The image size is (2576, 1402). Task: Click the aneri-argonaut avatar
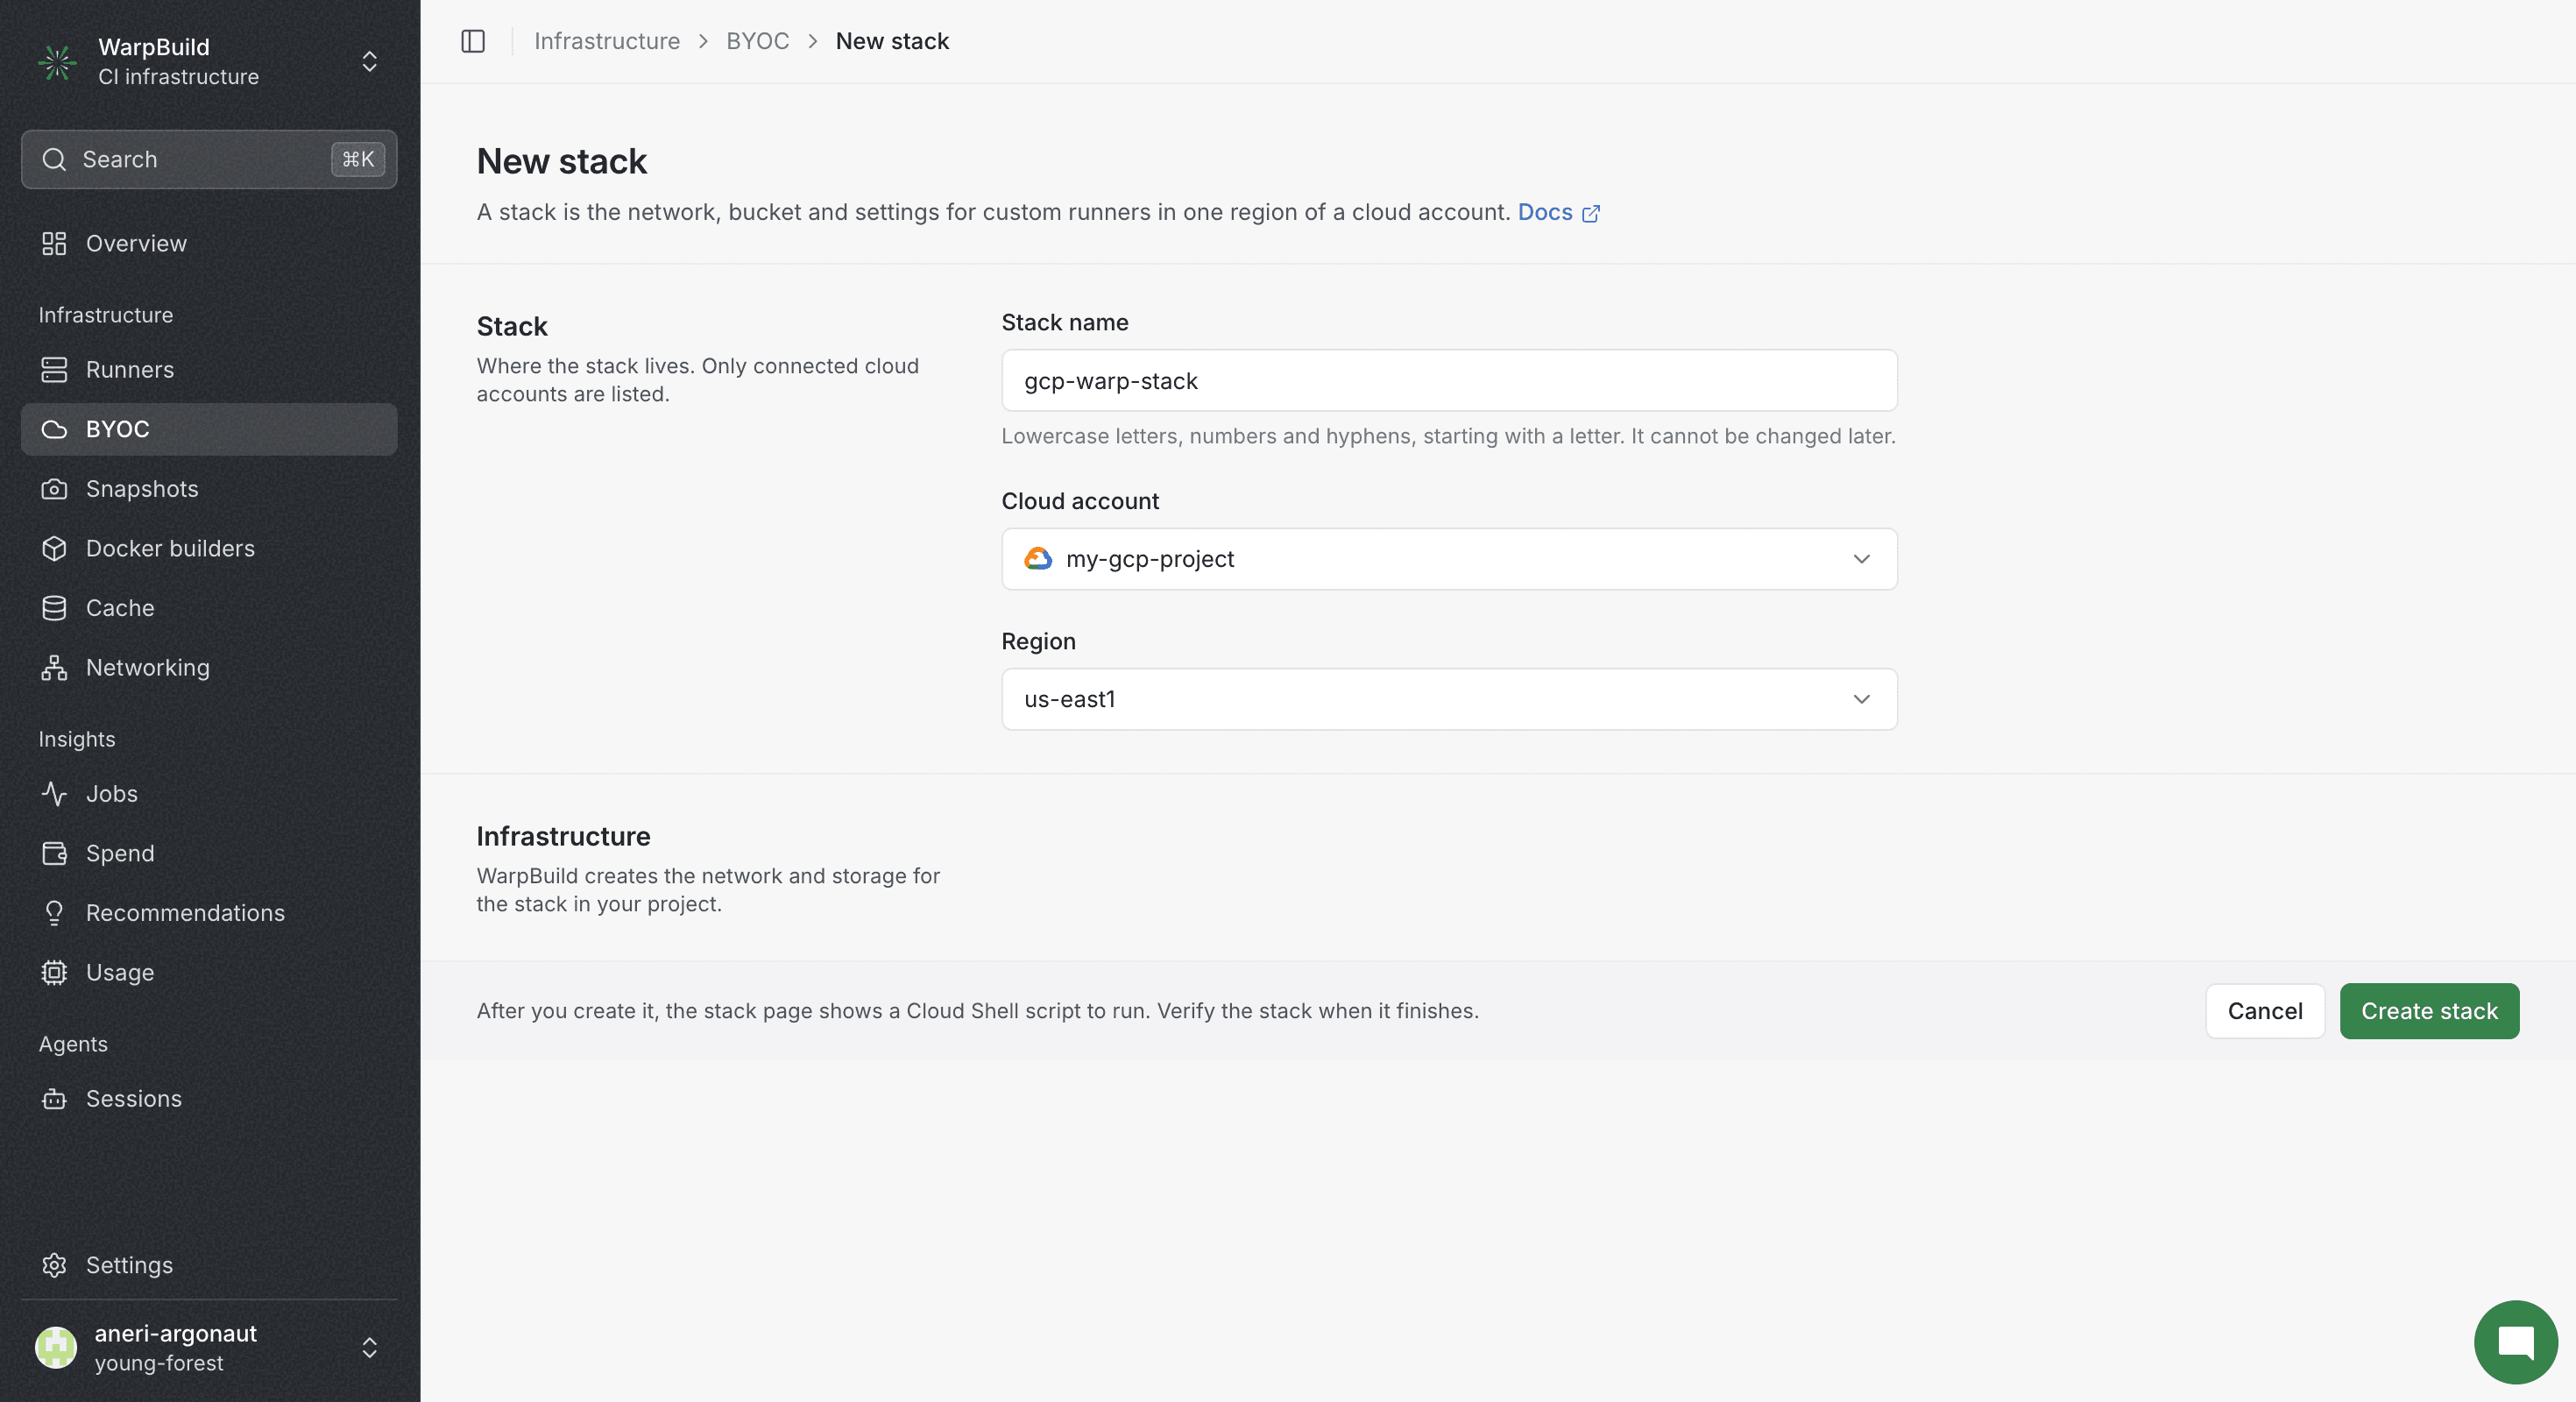click(x=56, y=1347)
